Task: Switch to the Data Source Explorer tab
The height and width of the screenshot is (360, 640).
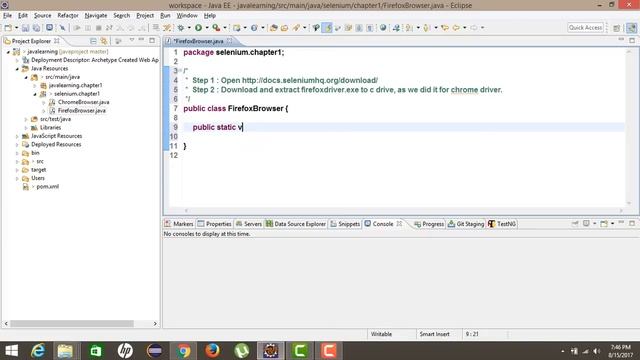Action: coord(296,224)
